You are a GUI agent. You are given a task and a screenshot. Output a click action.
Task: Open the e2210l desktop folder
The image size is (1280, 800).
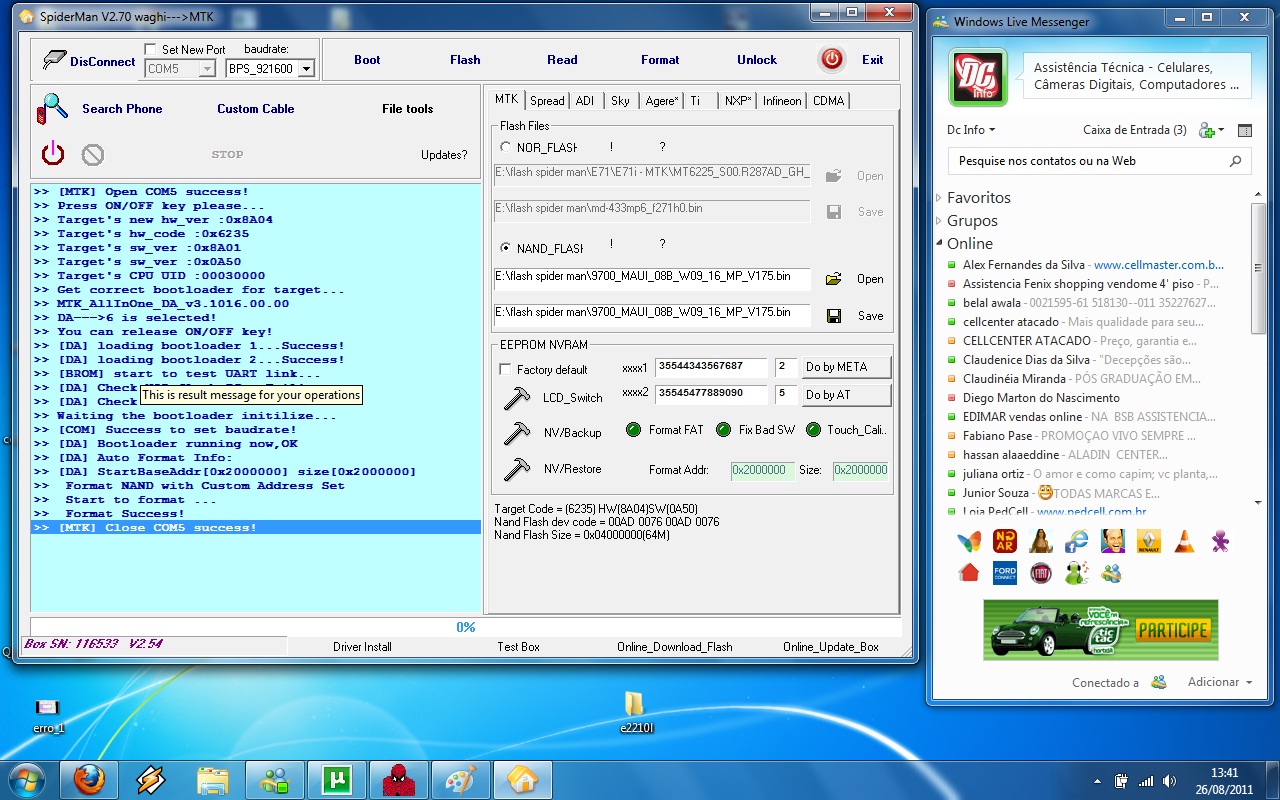coord(636,711)
